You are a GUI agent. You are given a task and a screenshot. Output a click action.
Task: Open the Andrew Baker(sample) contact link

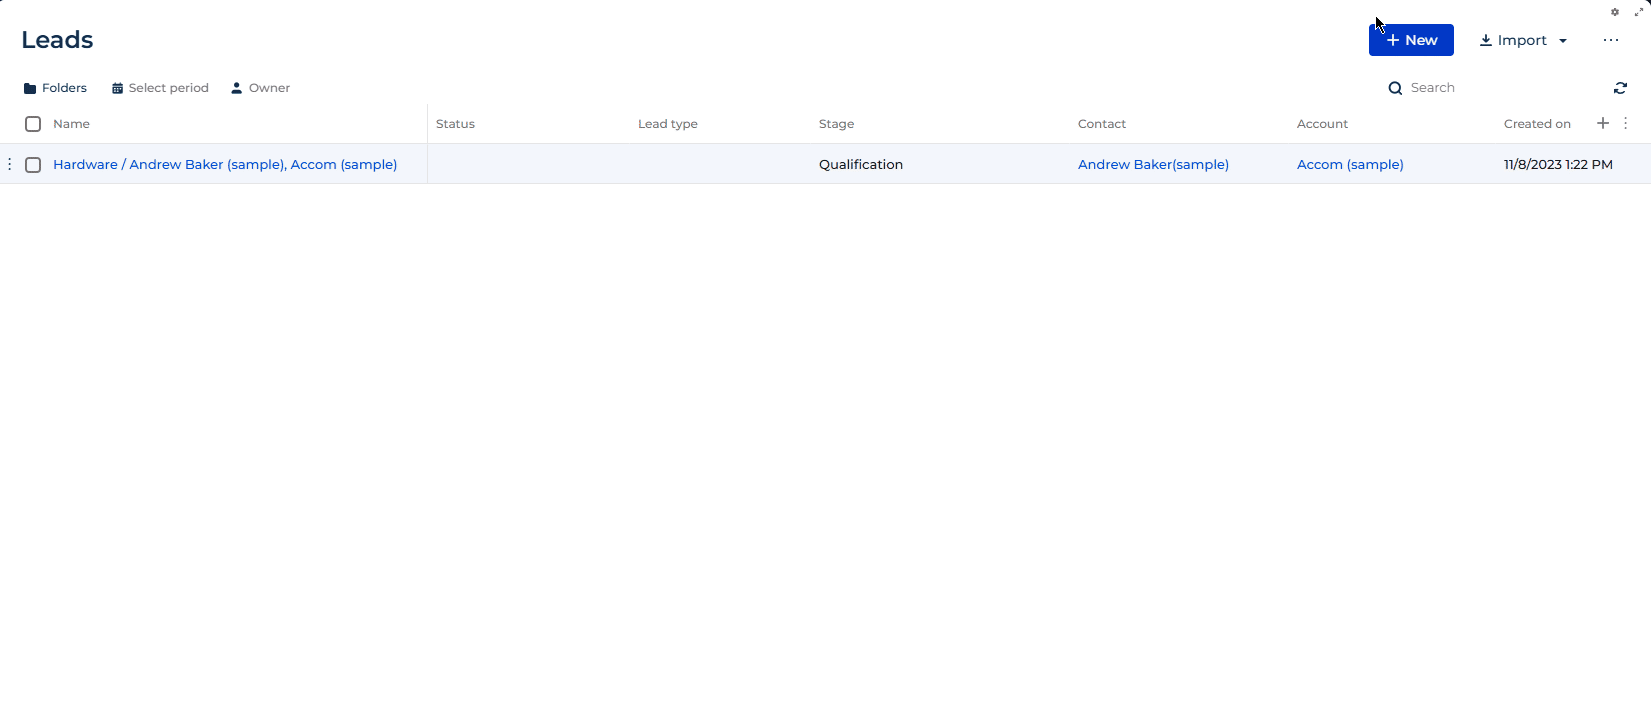pos(1153,164)
